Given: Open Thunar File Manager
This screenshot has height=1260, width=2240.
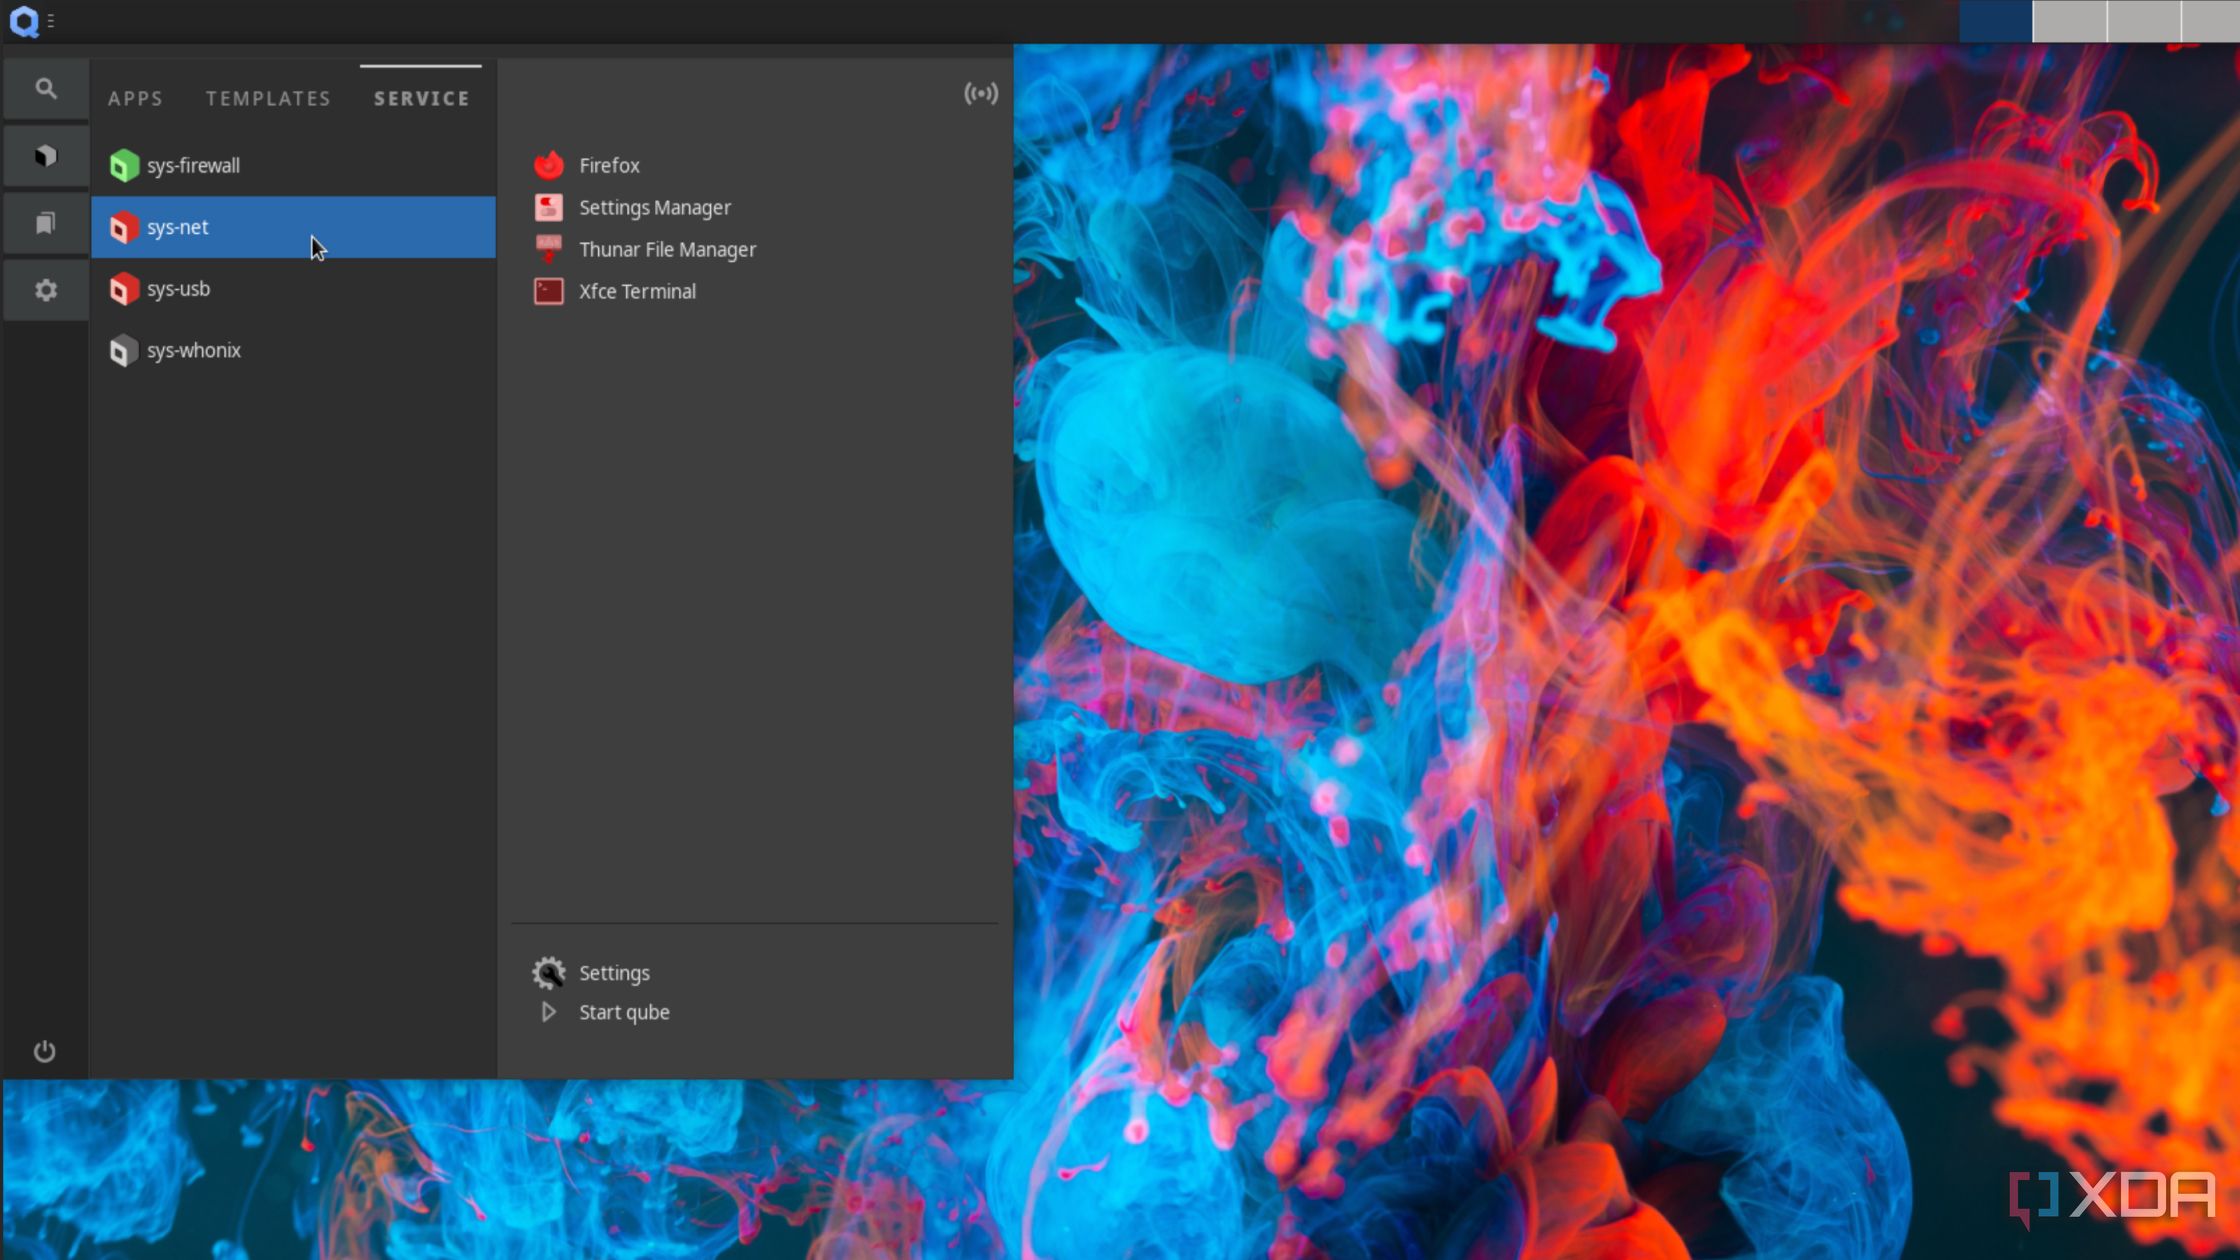Looking at the screenshot, I should (x=667, y=249).
